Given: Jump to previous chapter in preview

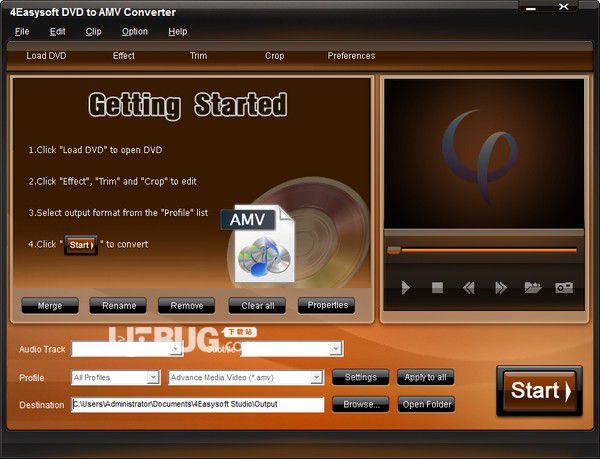Looking at the screenshot, I should (x=469, y=288).
